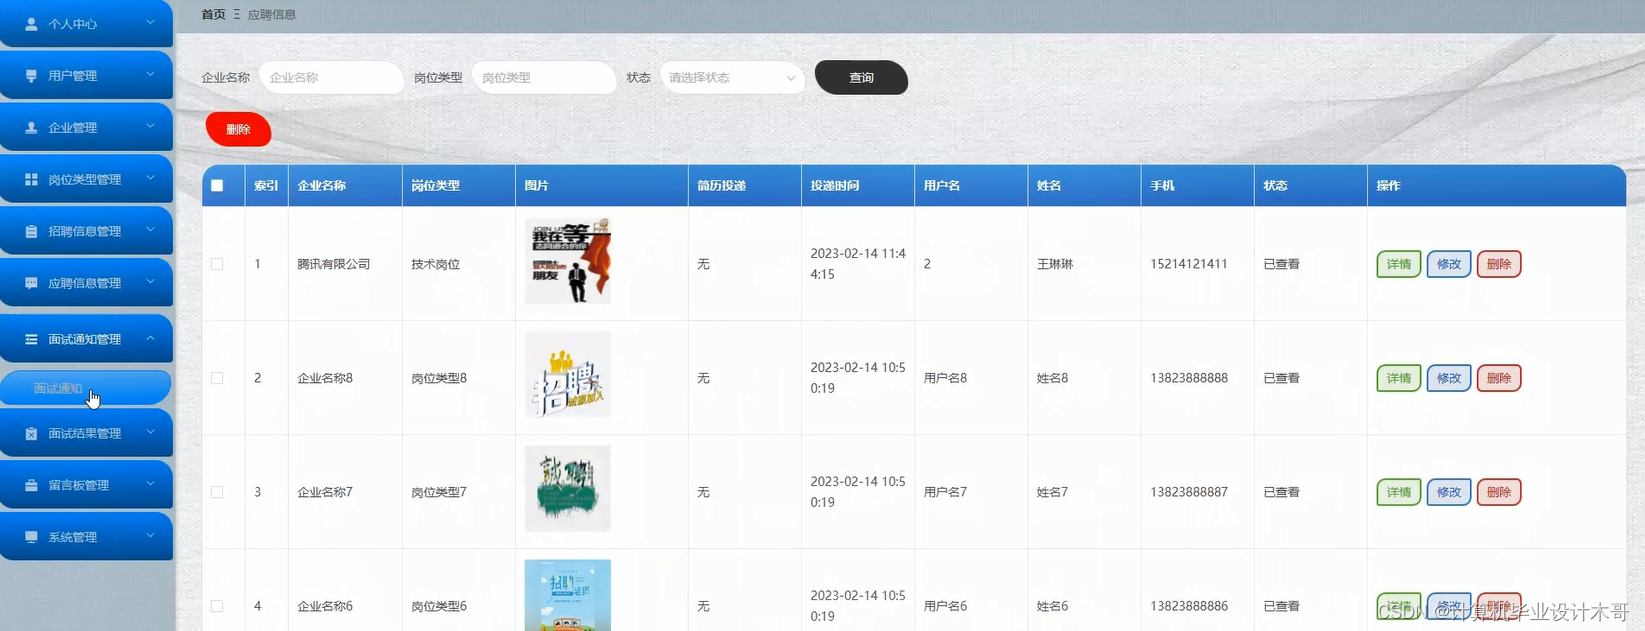Click 删除 for 企业名称8 row
The width and height of the screenshot is (1645, 631).
[x=1498, y=378]
